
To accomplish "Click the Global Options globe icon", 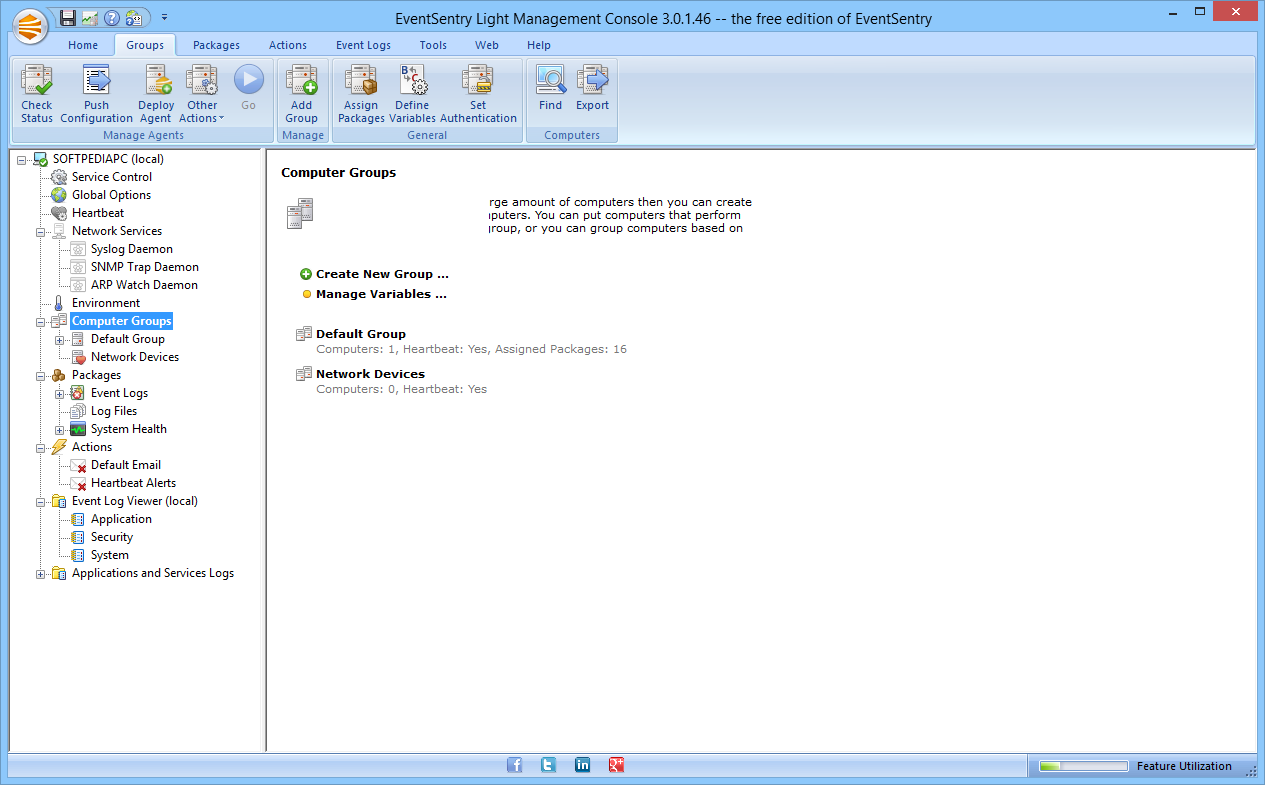I will [59, 195].
